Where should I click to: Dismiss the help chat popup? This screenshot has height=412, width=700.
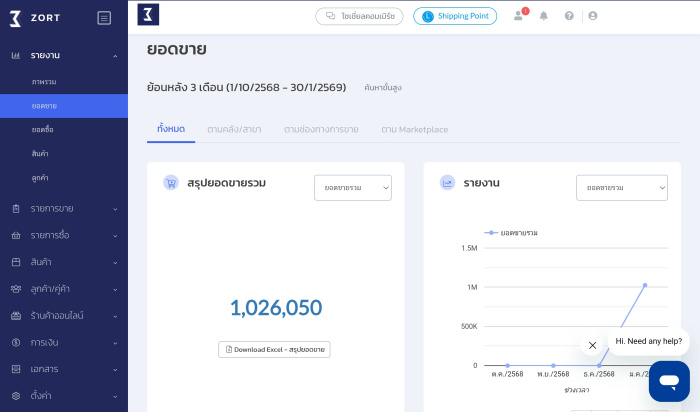[x=592, y=345]
